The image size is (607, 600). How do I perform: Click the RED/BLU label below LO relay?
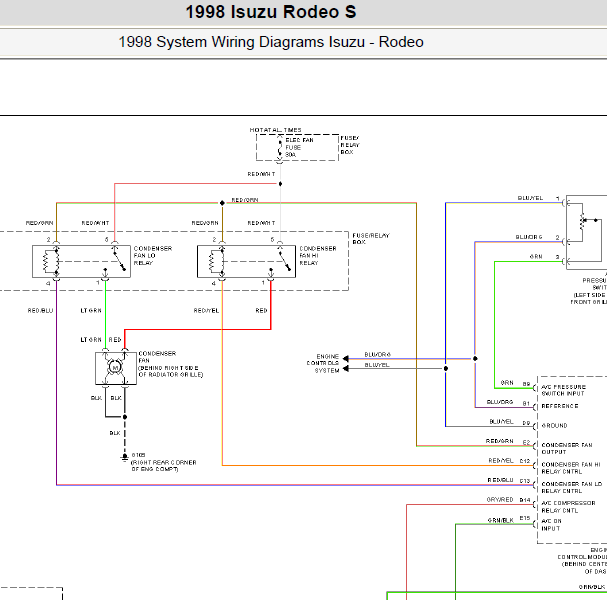[x=40, y=310]
